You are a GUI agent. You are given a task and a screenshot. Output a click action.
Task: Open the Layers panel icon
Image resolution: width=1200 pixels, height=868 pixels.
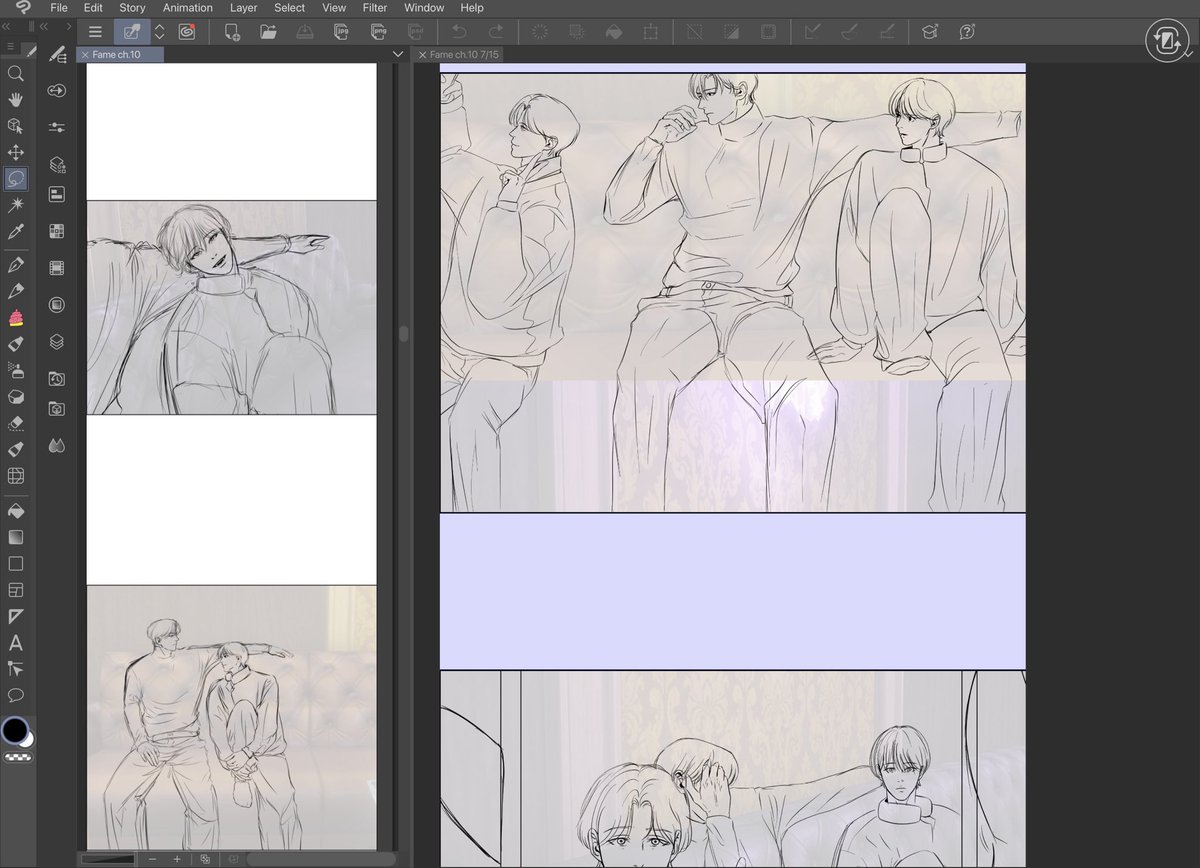coord(56,341)
